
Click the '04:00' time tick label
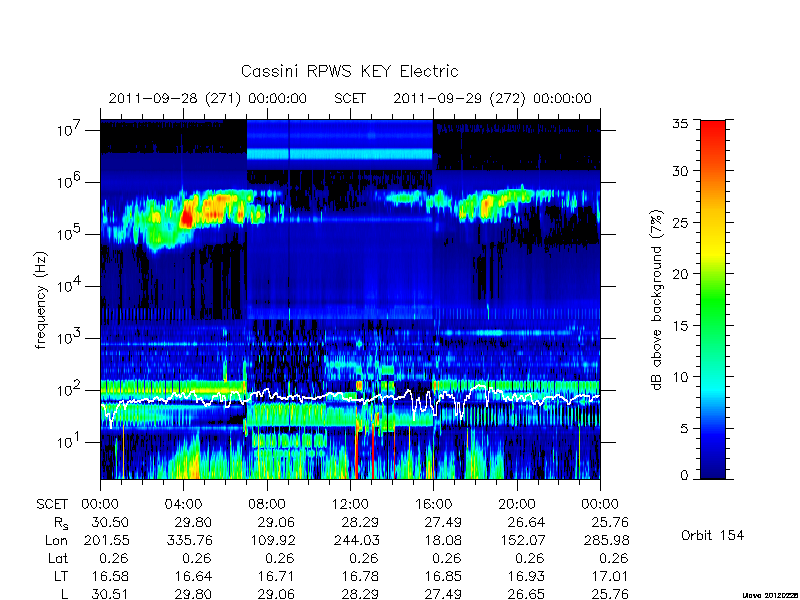183,504
